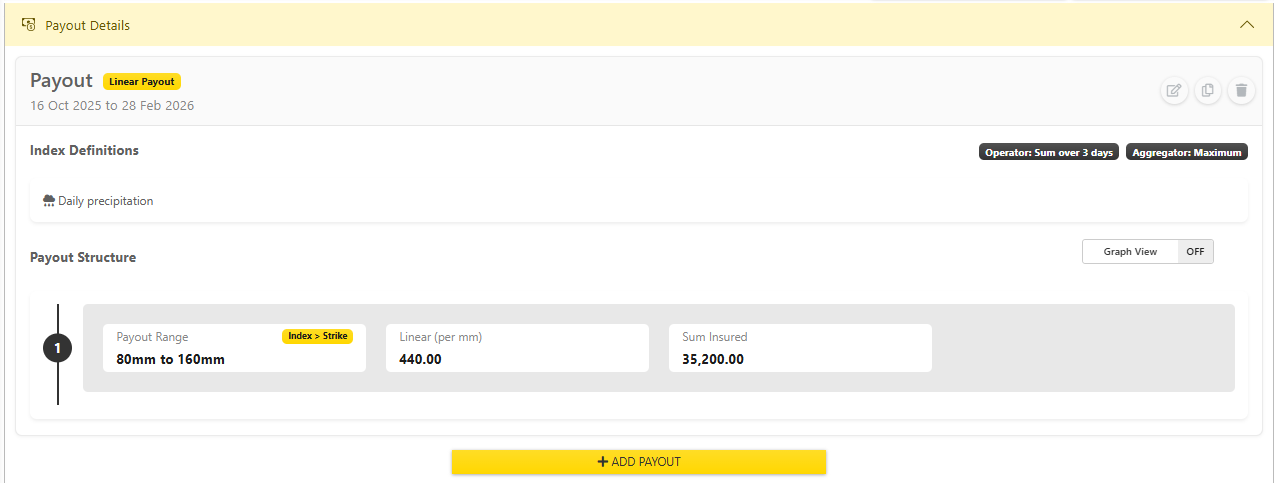Select the Sum Insured 35,200.00 field

(800, 348)
